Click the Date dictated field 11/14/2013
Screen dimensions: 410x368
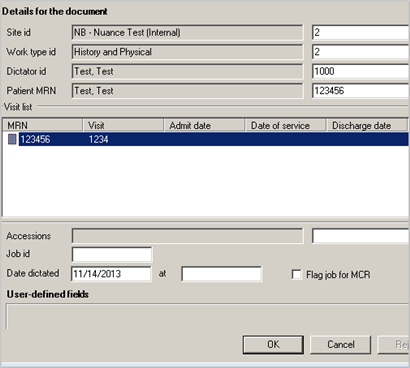tap(111, 274)
